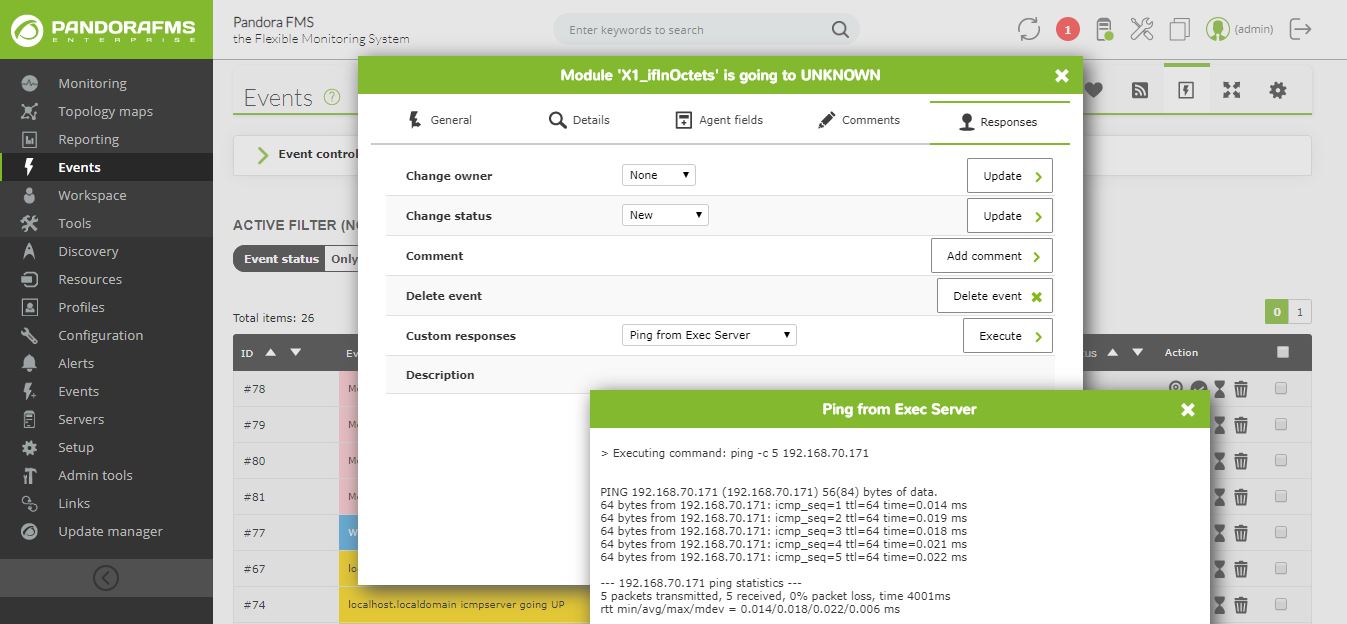Viewport: 1347px width, 624px height.
Task: Delete event #78 using trash icon
Action: (x=1241, y=389)
